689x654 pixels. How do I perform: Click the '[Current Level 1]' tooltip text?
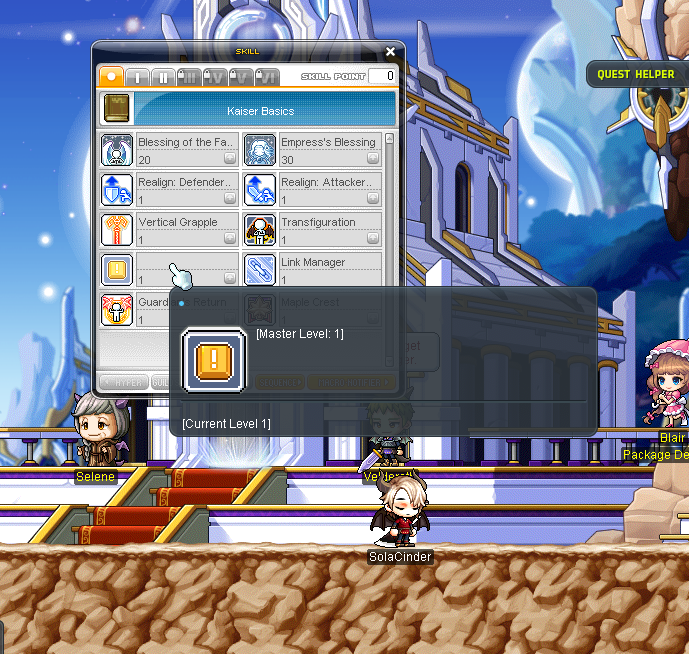click(226, 424)
